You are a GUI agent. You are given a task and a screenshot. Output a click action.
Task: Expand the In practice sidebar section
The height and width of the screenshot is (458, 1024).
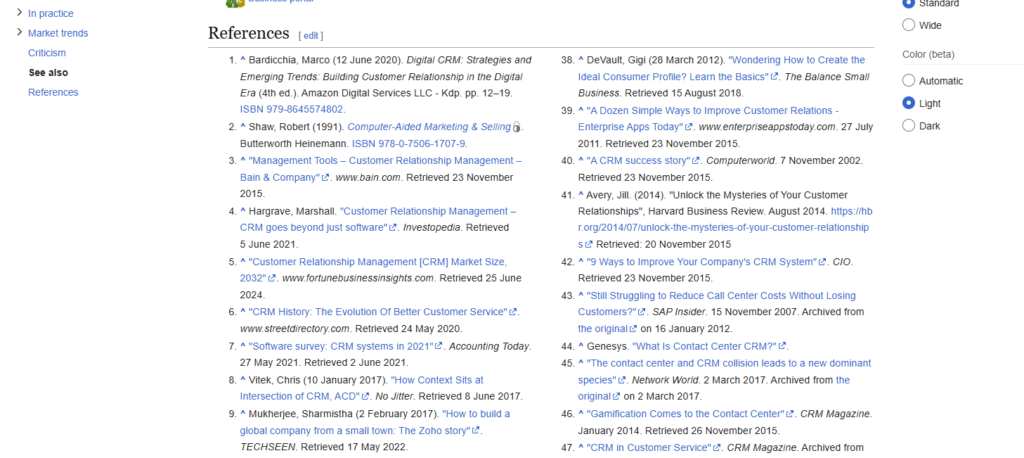tap(19, 12)
